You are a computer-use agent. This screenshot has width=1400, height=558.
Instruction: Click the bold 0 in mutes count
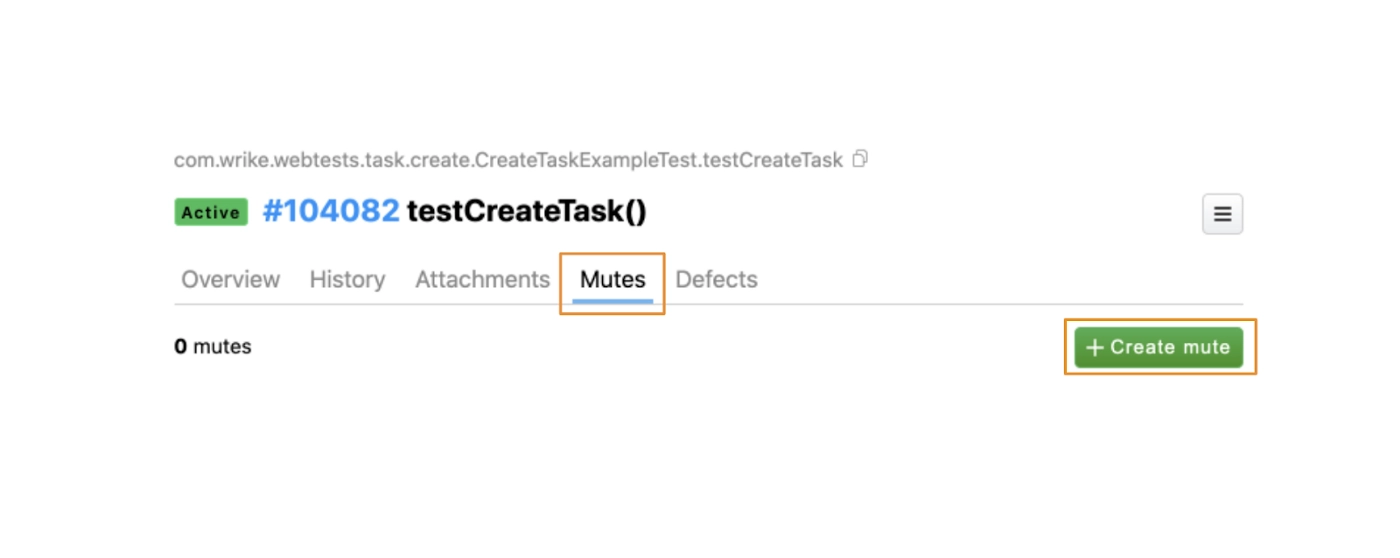tap(180, 347)
